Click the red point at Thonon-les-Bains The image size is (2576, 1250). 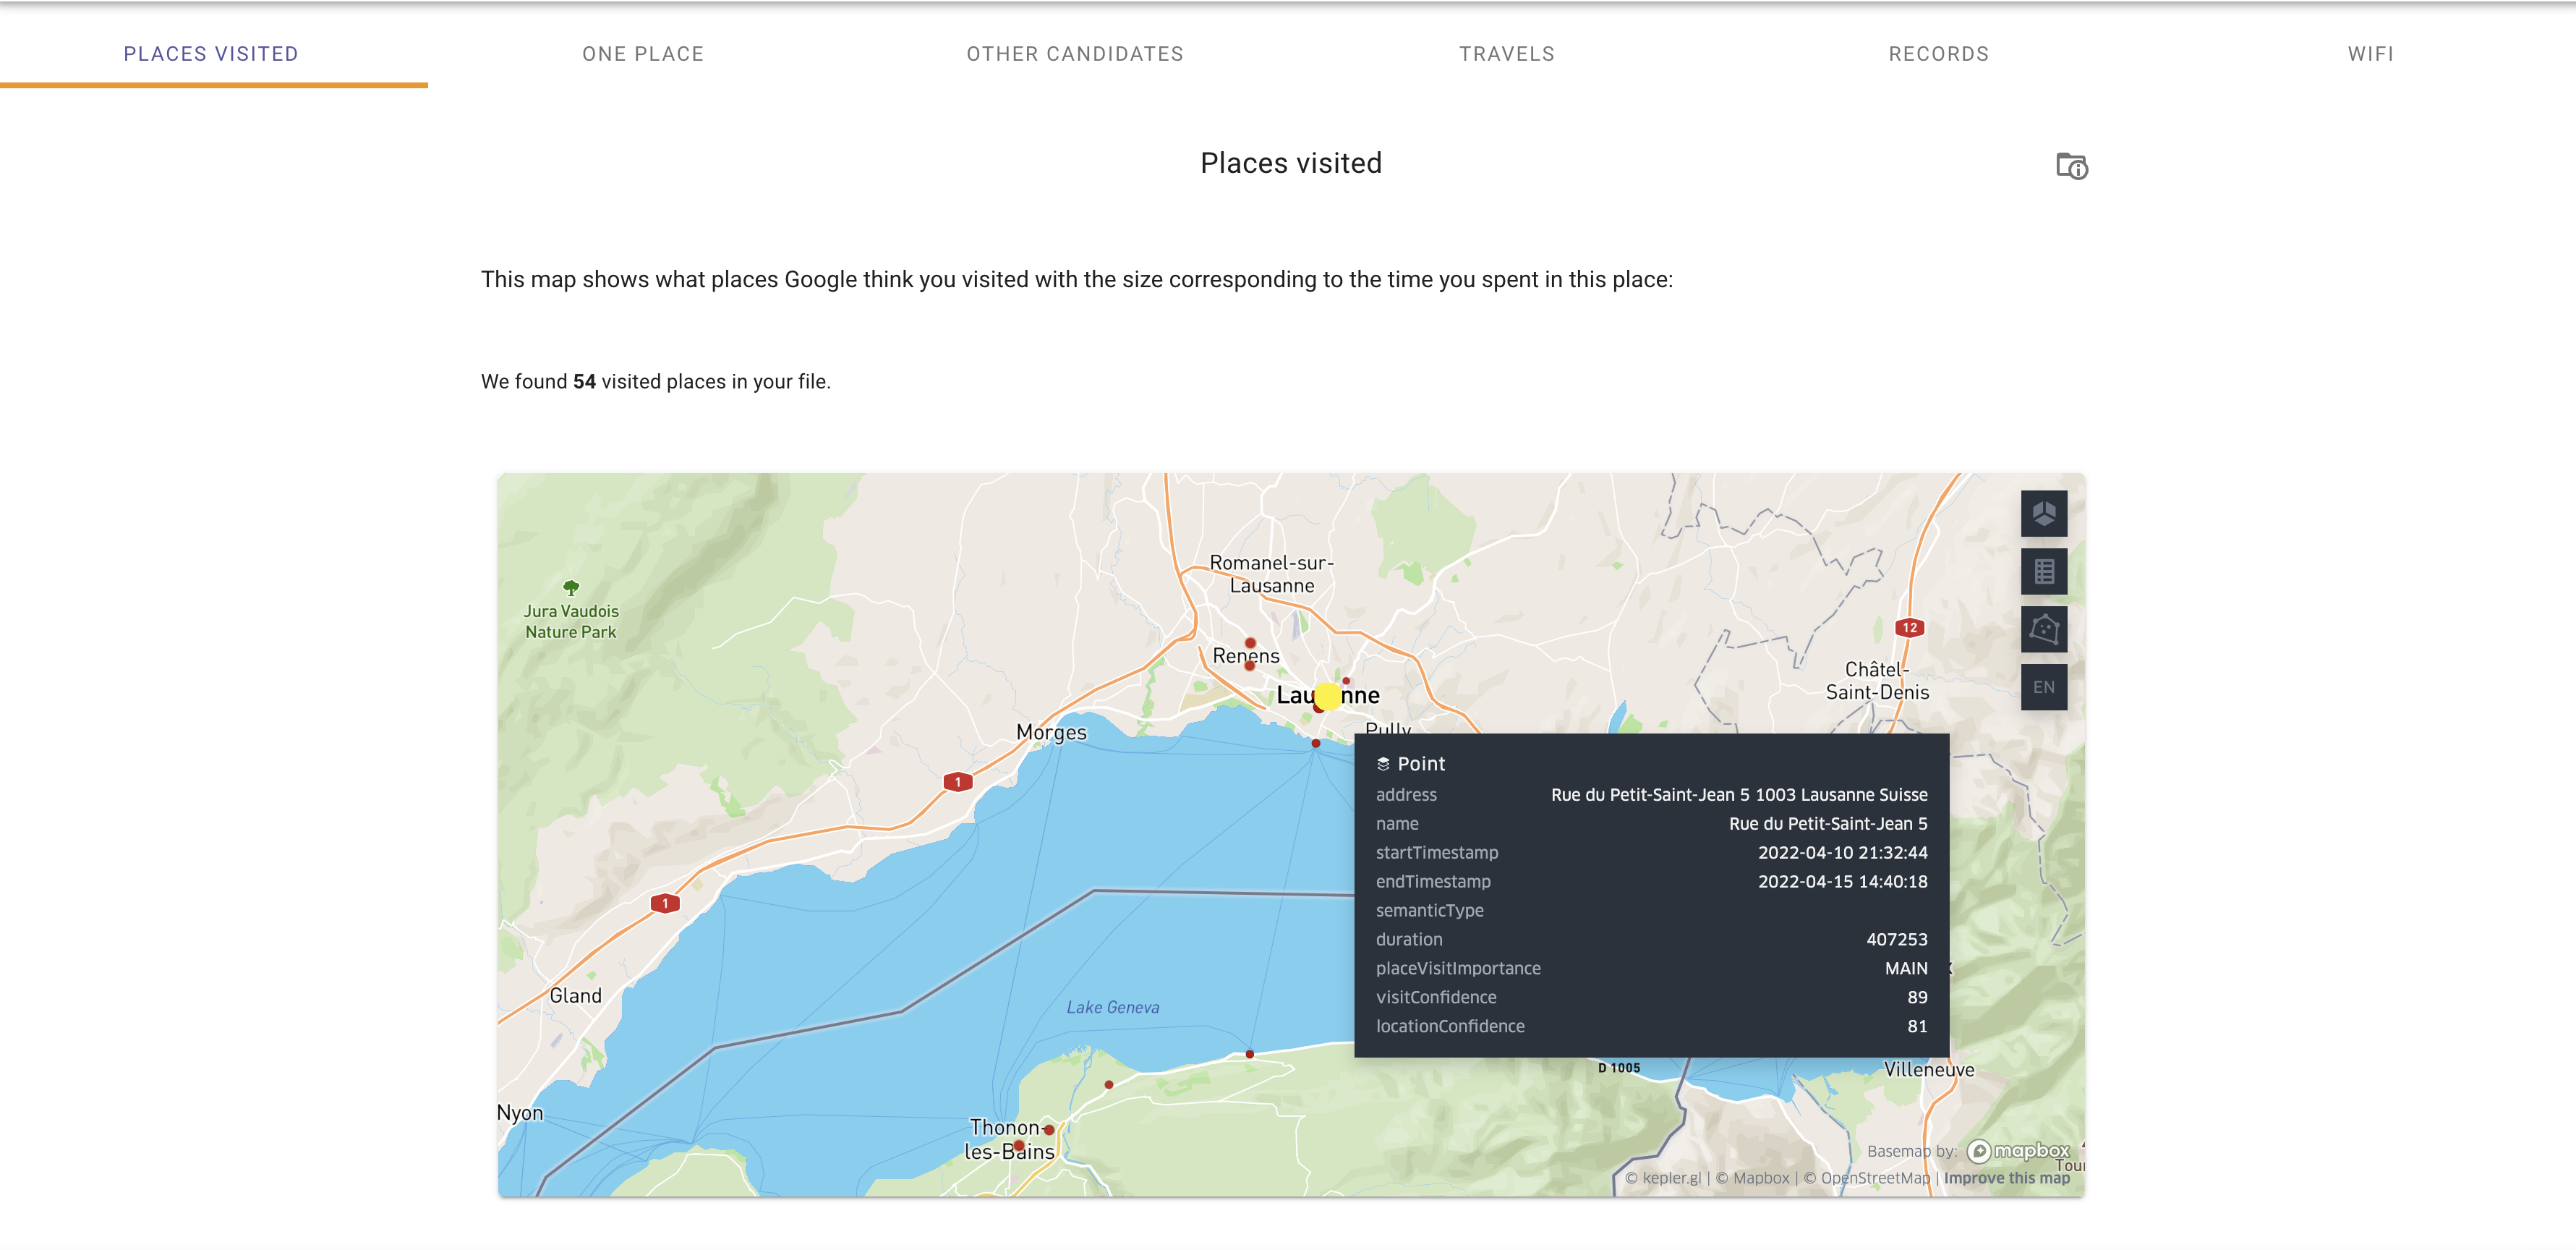tap(1018, 1145)
